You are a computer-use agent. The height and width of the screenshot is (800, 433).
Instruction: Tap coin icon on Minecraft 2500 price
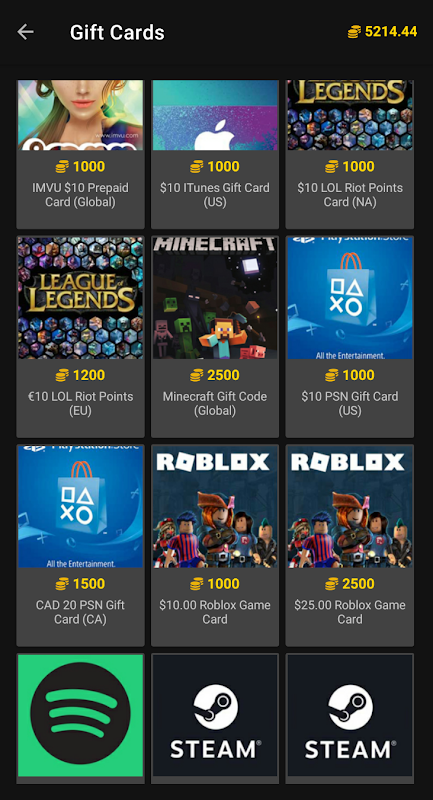click(x=197, y=376)
